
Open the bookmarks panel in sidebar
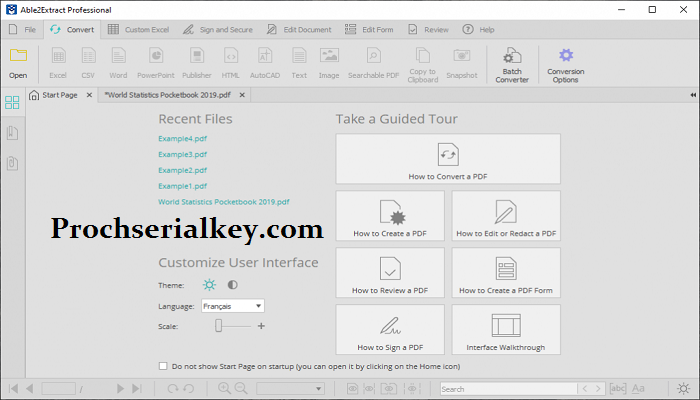tap(12, 133)
